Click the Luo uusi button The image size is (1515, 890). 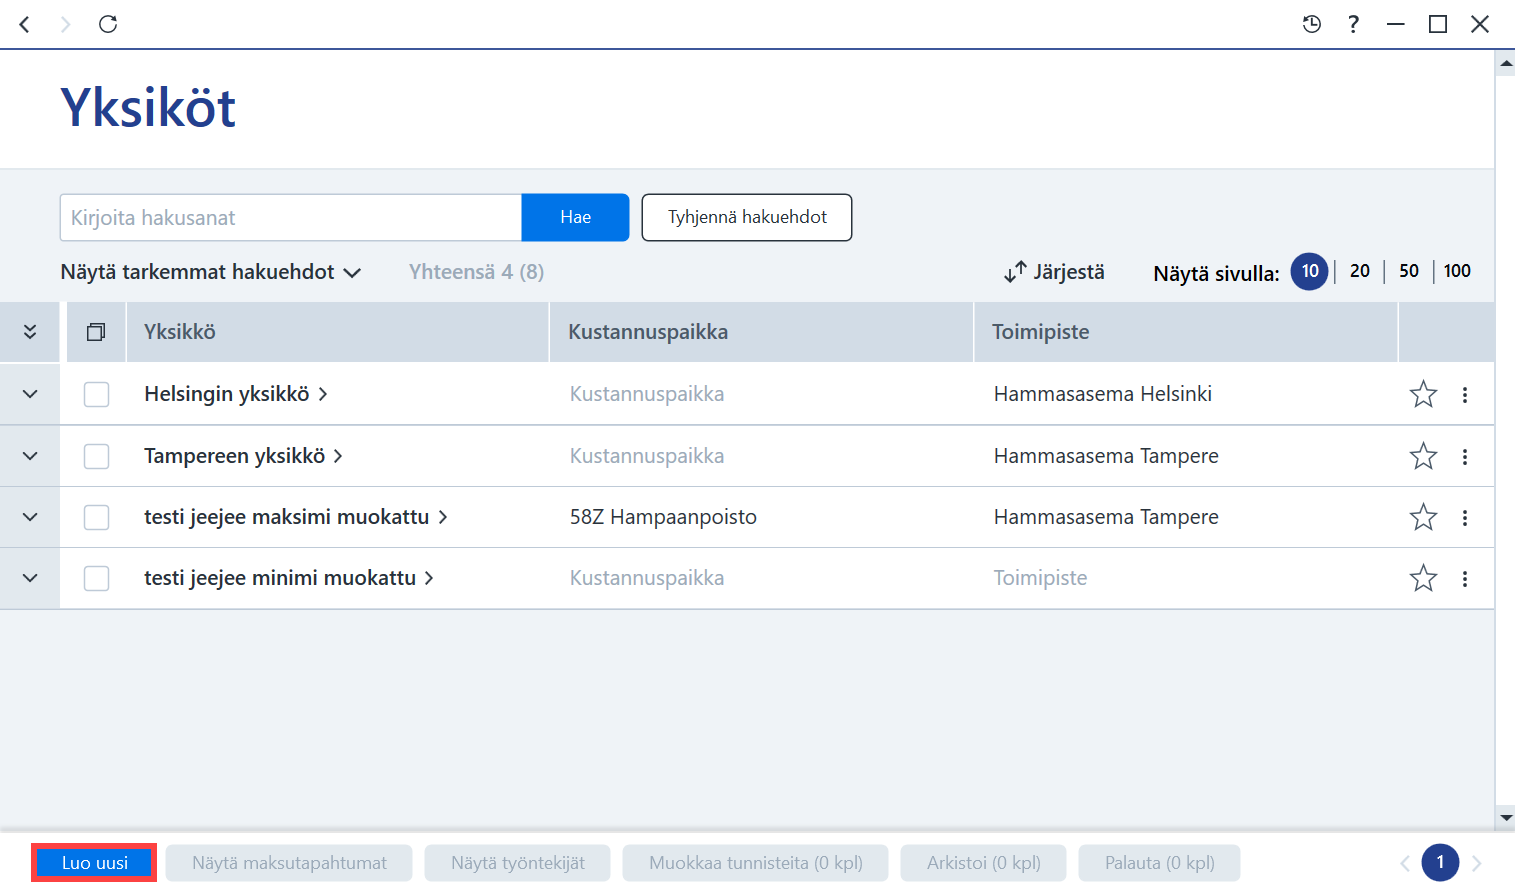pos(95,863)
